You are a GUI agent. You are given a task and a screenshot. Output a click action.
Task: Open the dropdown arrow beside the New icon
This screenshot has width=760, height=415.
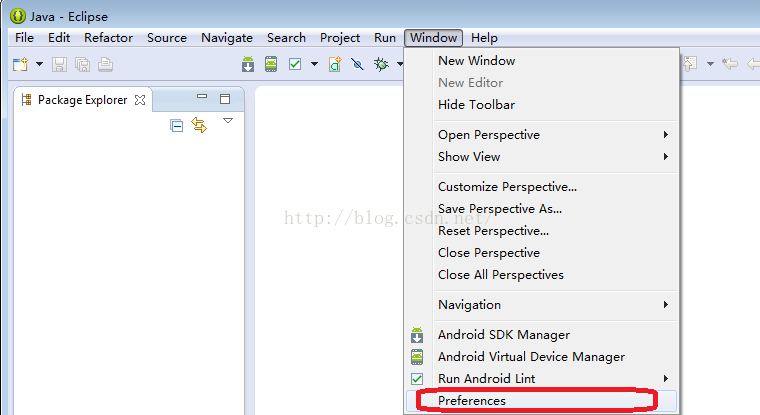(x=39, y=64)
